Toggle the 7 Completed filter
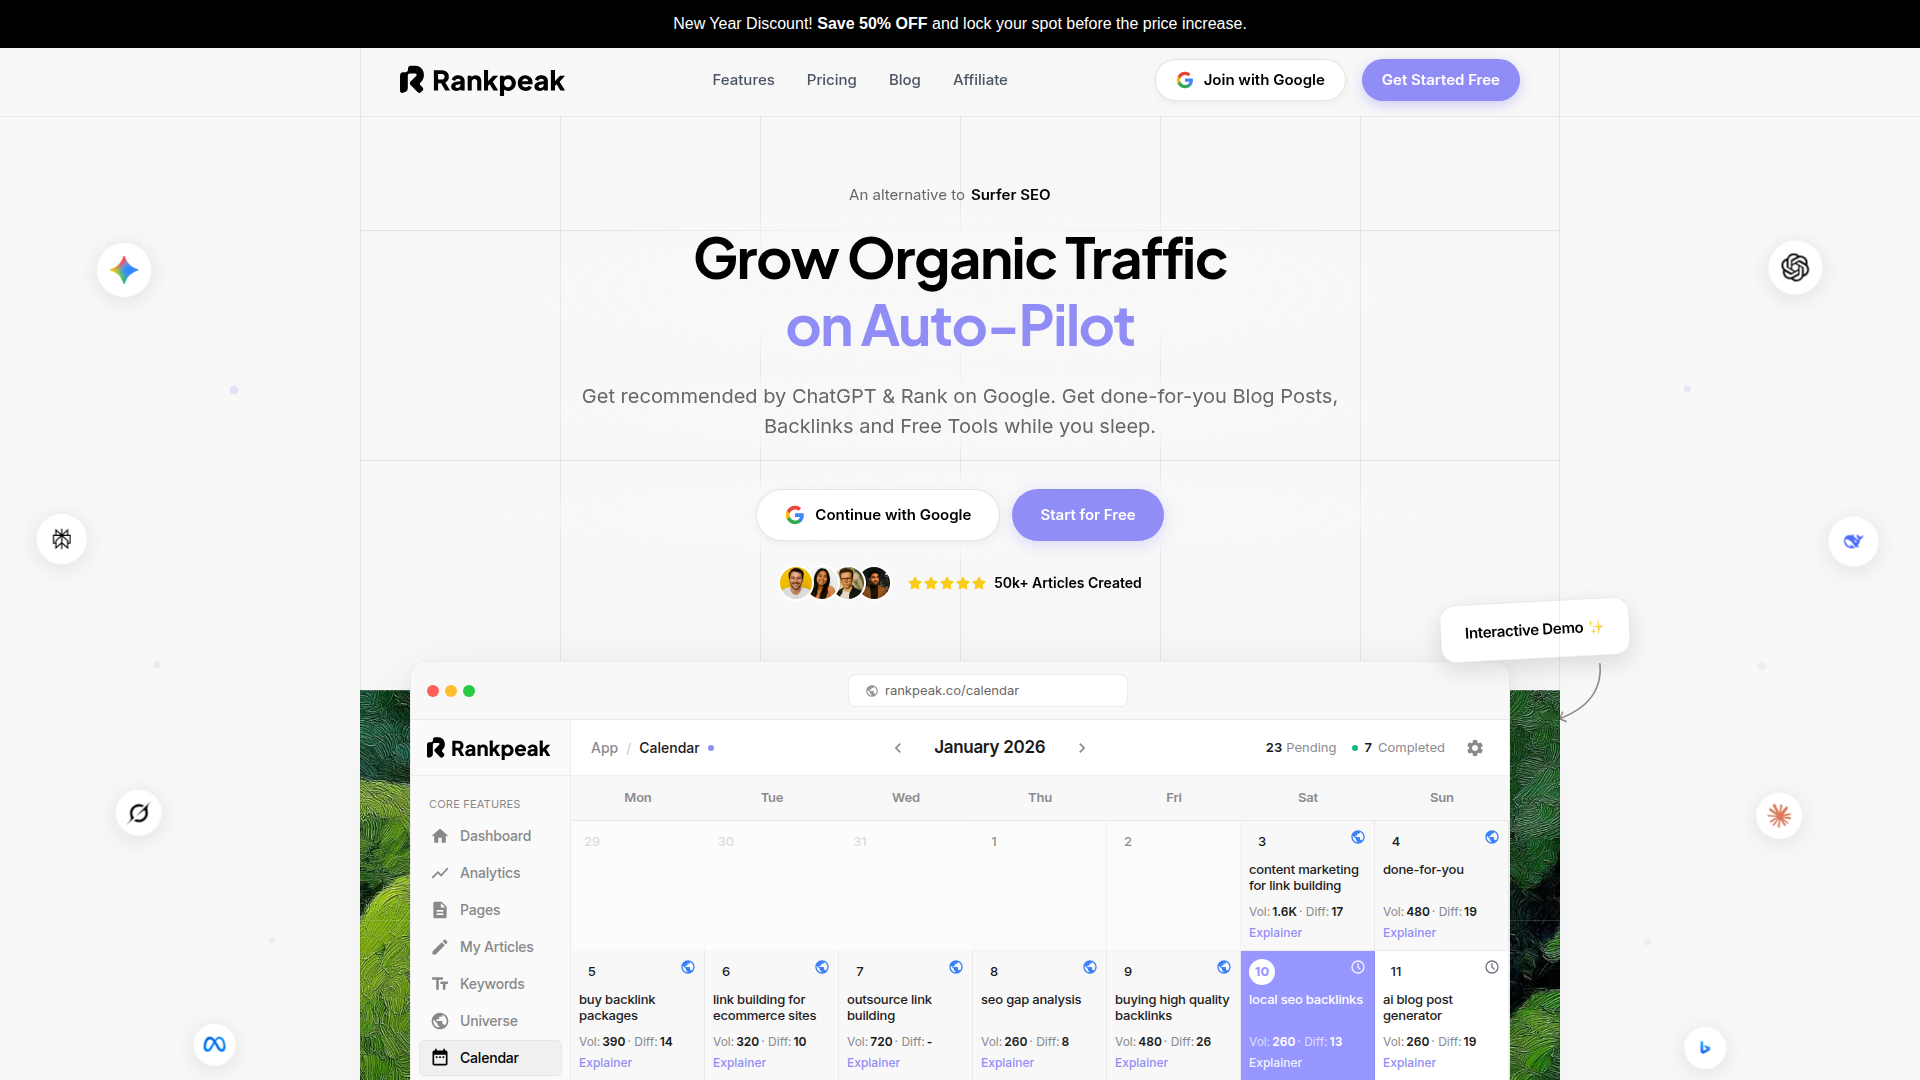The width and height of the screenshot is (1920, 1080). coord(1404,747)
